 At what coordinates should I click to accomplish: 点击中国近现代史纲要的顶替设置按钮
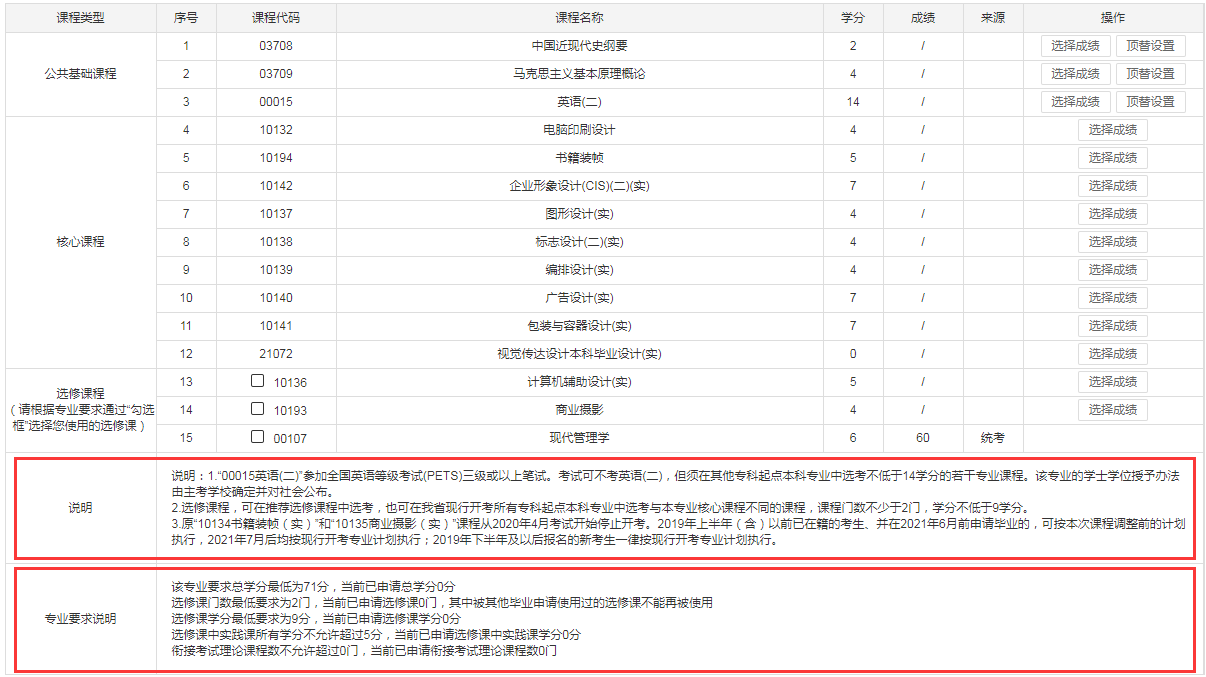click(x=1150, y=45)
